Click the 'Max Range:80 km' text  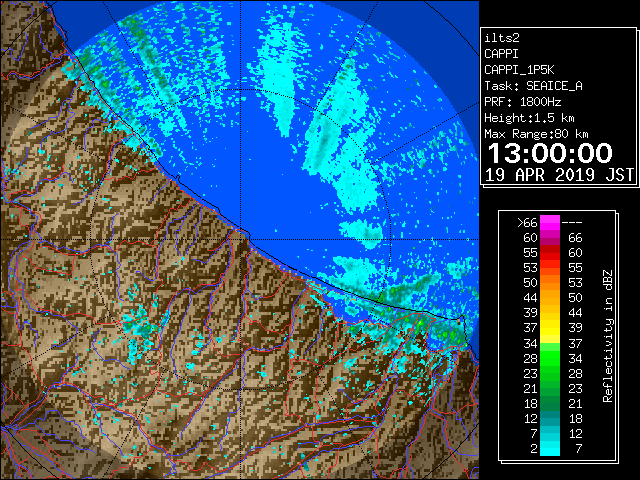pos(536,134)
